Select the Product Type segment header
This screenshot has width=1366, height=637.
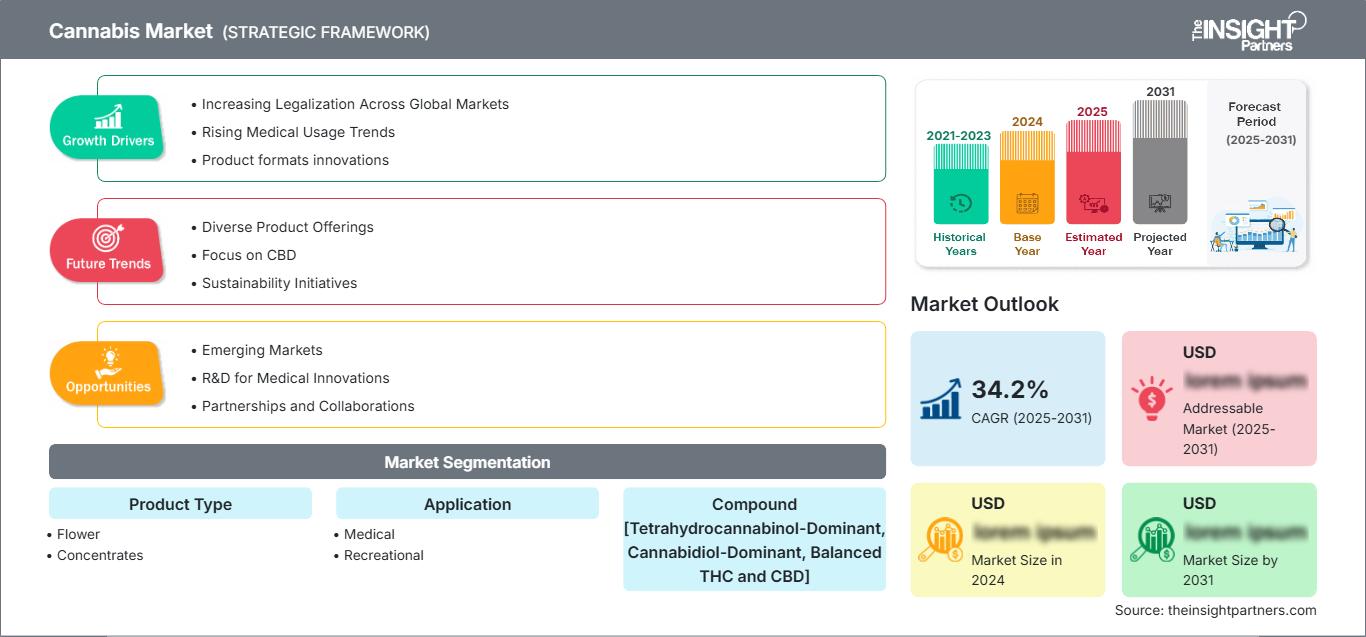click(x=180, y=504)
